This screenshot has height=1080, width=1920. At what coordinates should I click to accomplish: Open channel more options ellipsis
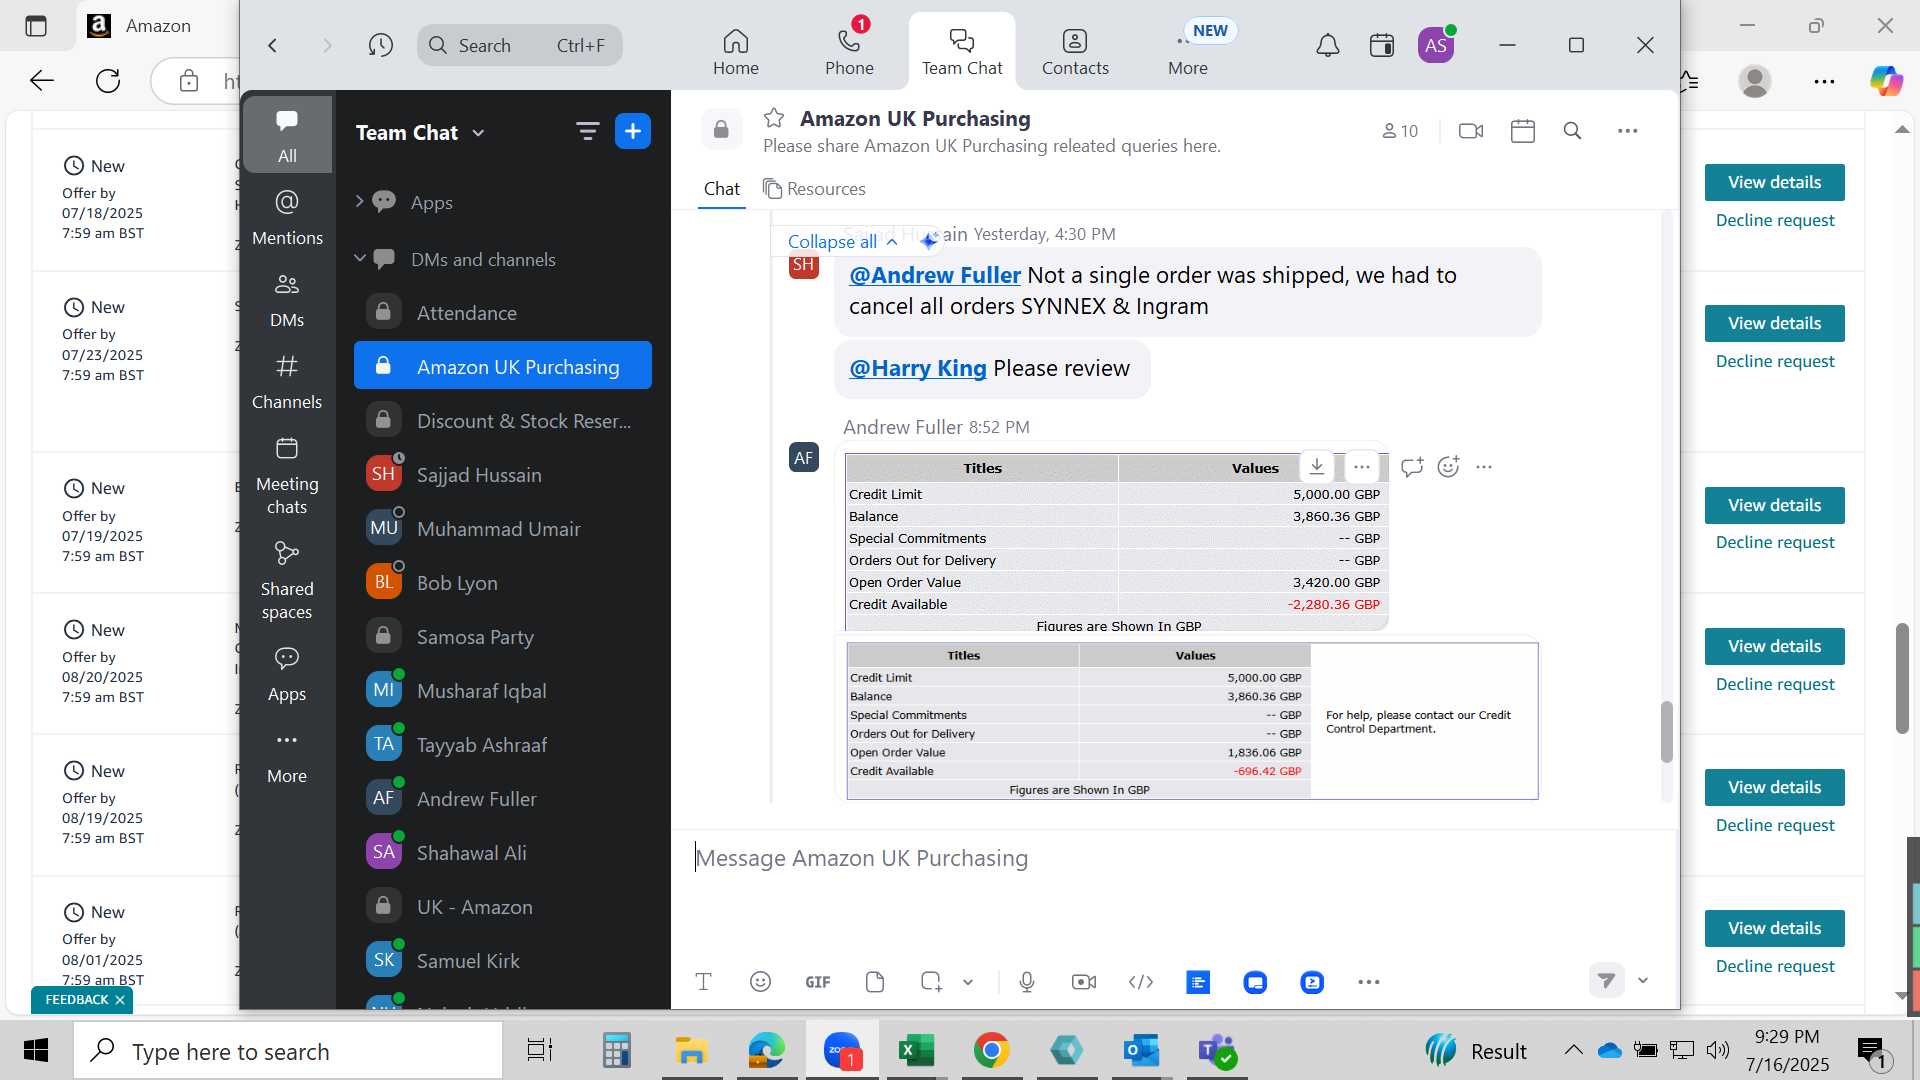pyautogui.click(x=1627, y=131)
